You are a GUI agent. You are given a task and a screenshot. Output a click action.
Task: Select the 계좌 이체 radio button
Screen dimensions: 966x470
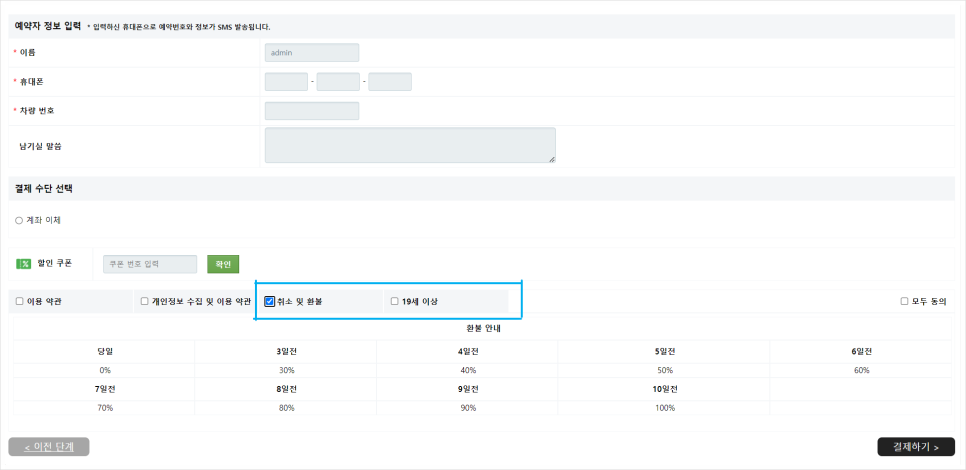(x=19, y=220)
